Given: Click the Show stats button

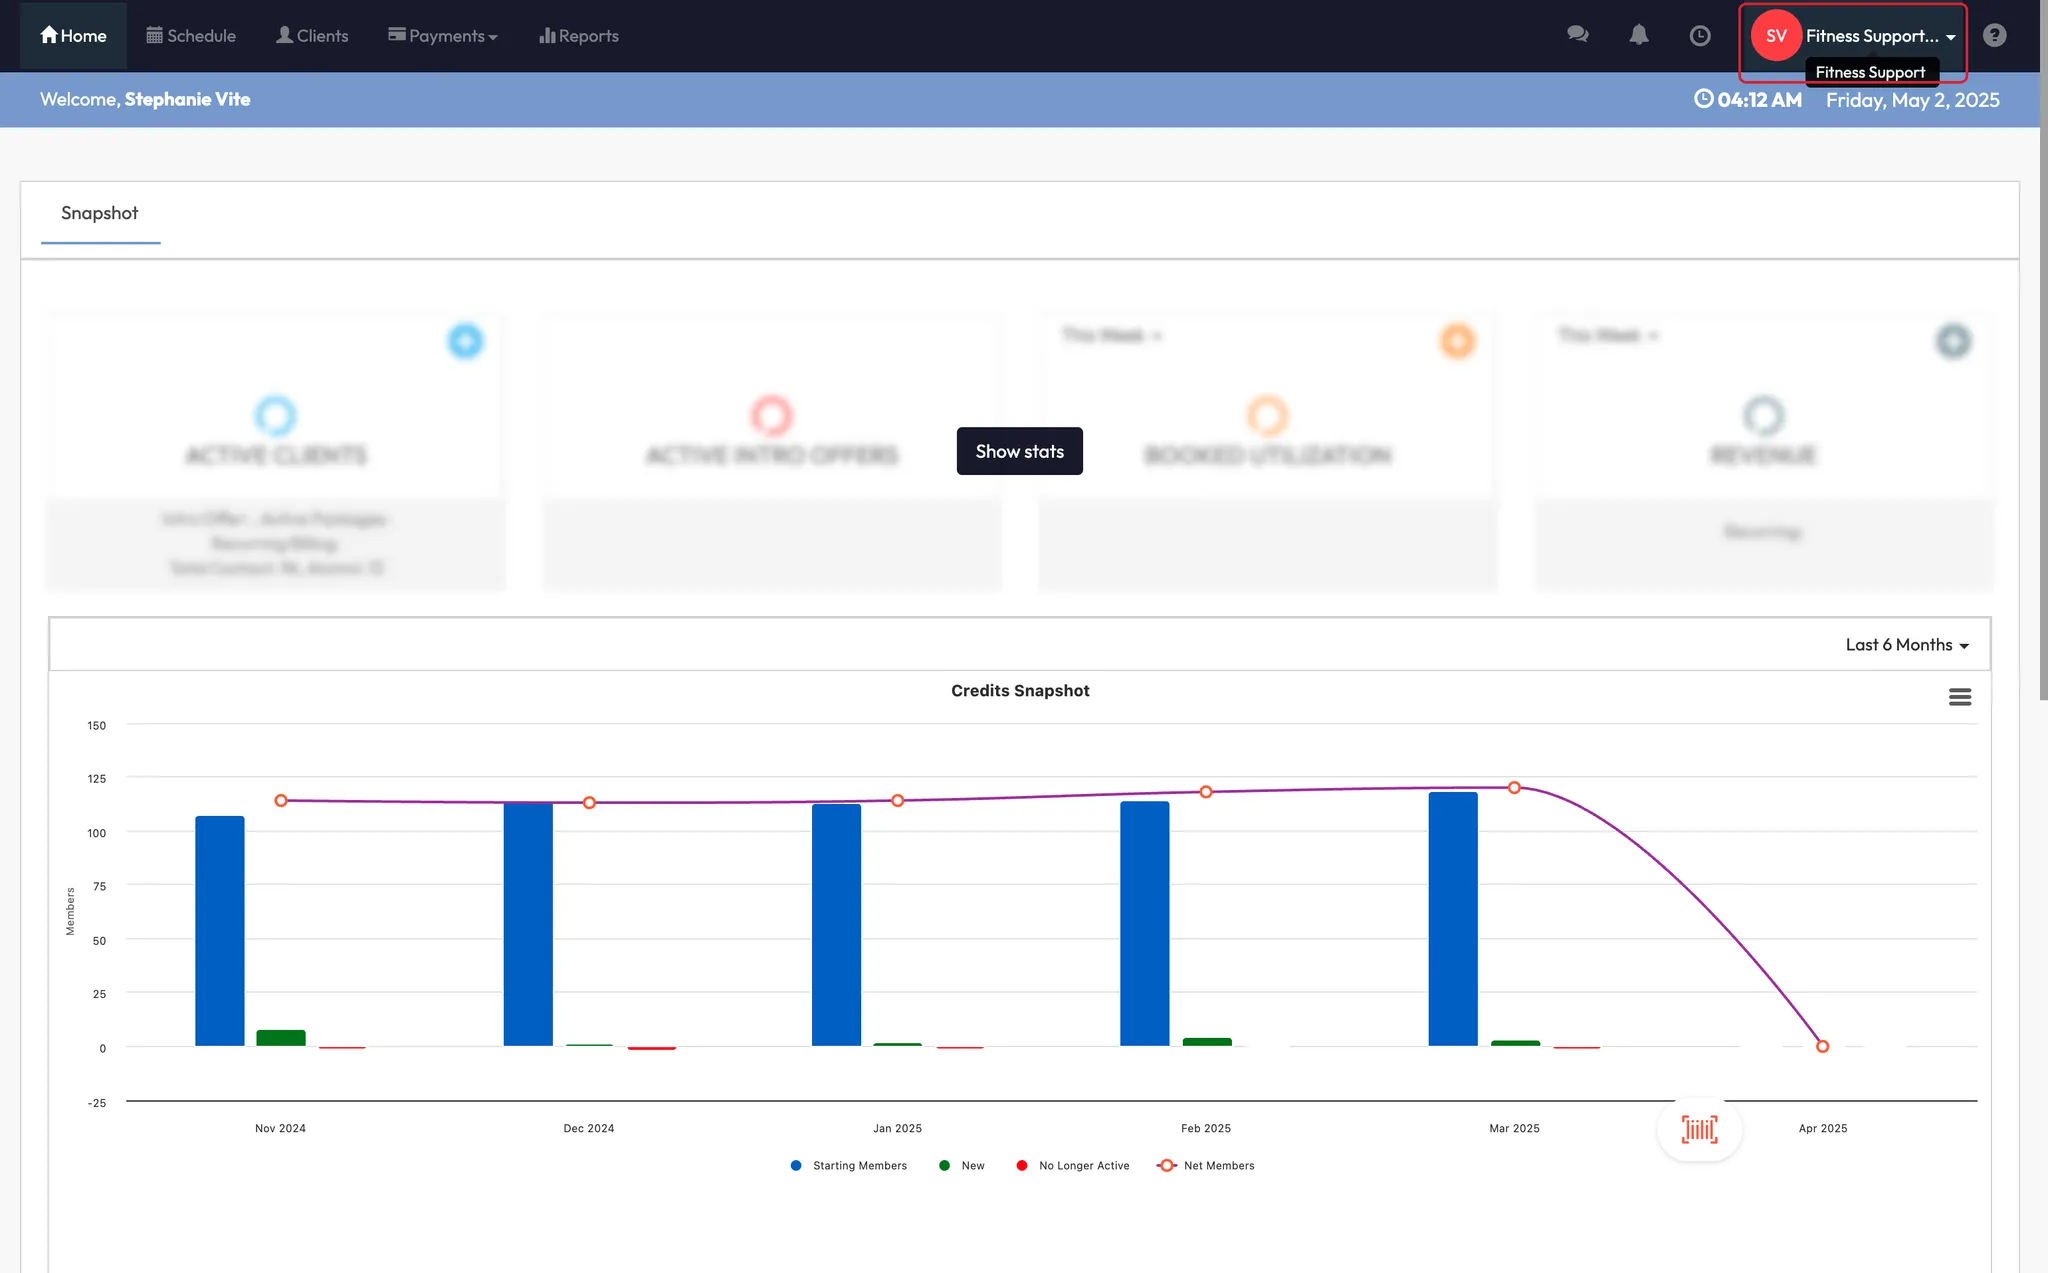Looking at the screenshot, I should (1019, 451).
